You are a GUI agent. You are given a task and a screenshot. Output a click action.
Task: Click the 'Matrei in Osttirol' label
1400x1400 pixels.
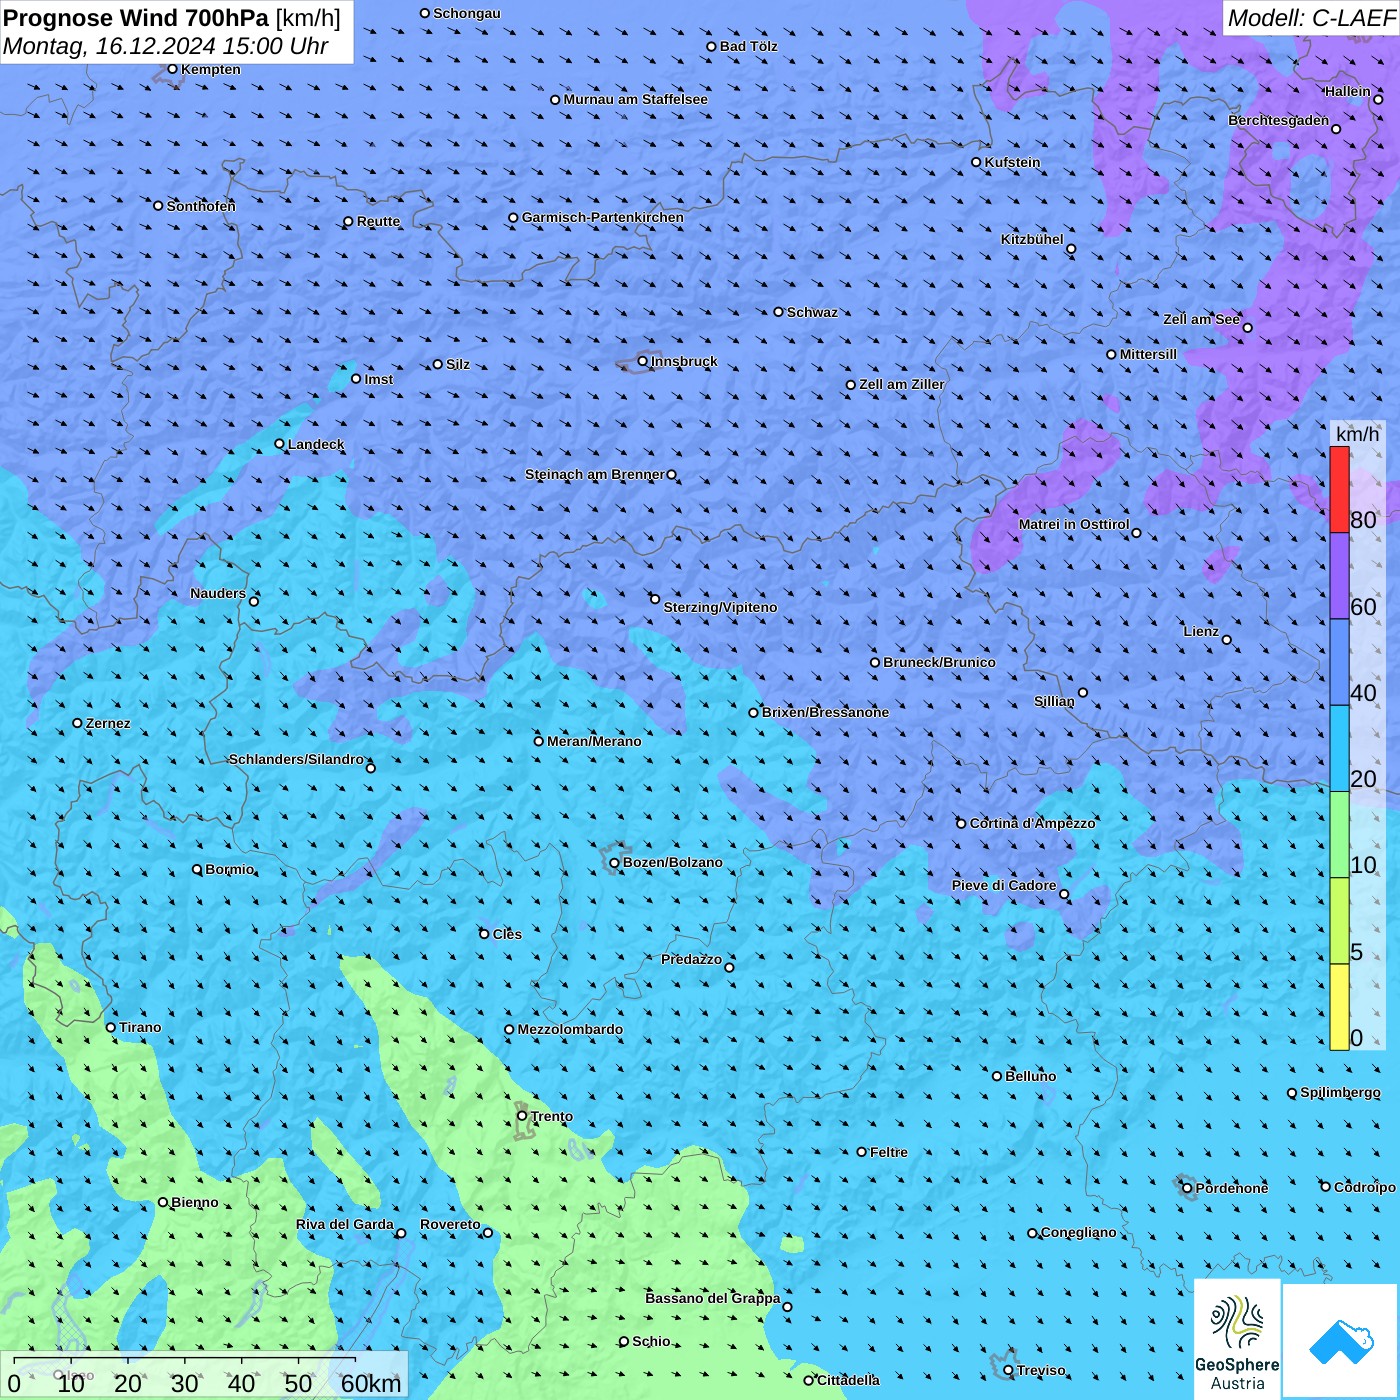(x=1074, y=524)
